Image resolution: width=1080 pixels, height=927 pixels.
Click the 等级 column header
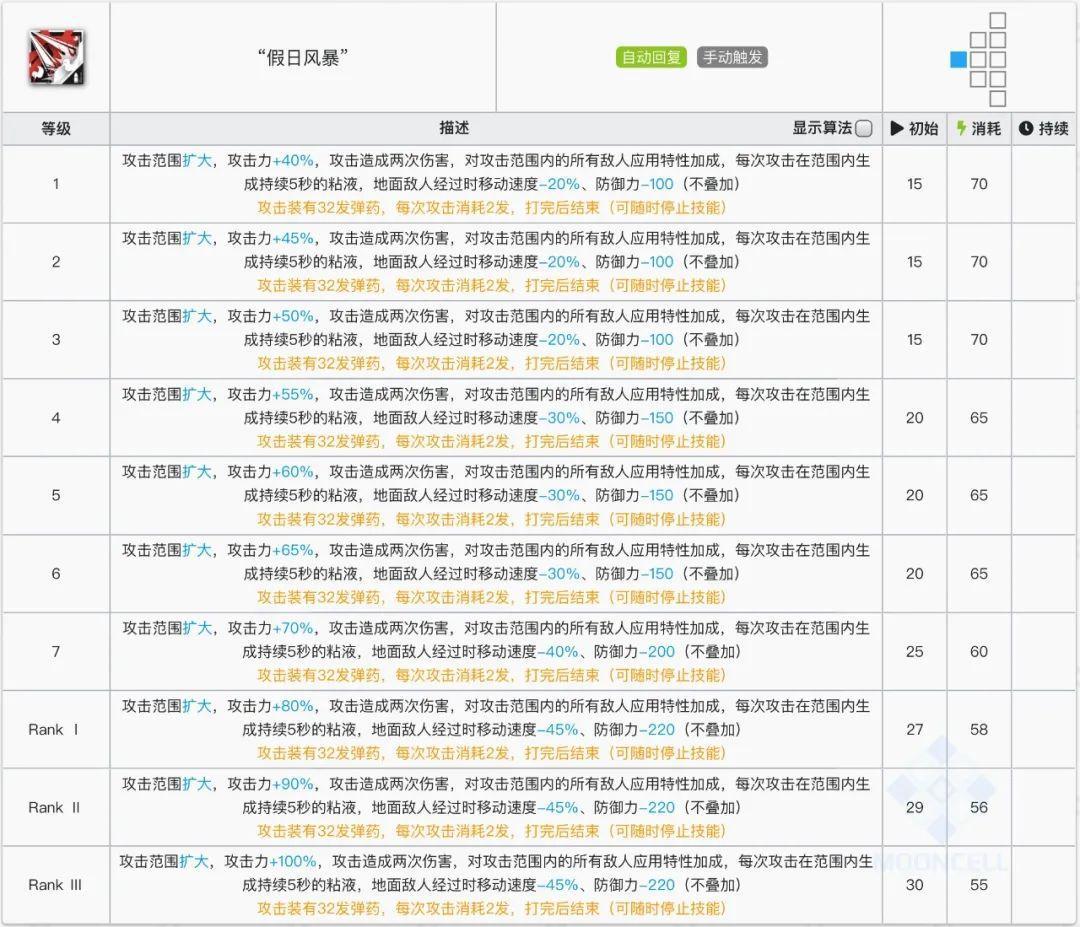tap(55, 129)
